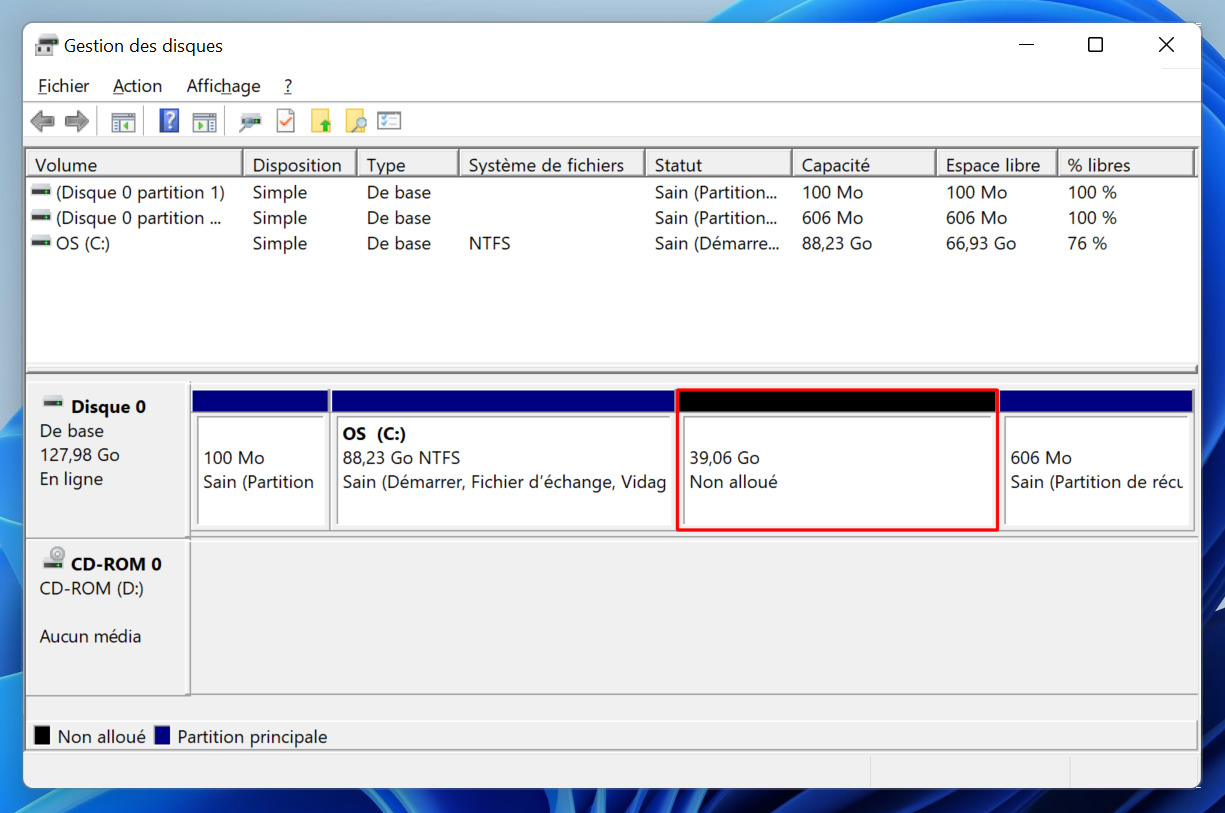Click the folder with green up-arrow icon
Screen dimensions: 1225x813
(321, 122)
